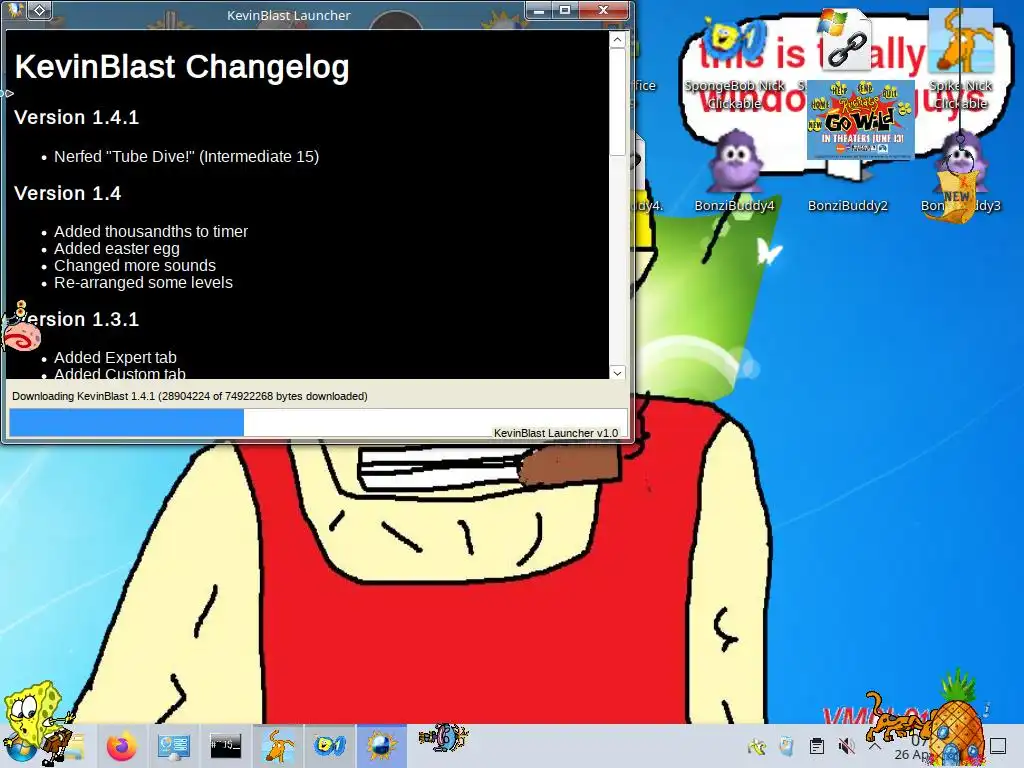
Task: Click the Version 1.4.1 heading
Action: (76, 118)
